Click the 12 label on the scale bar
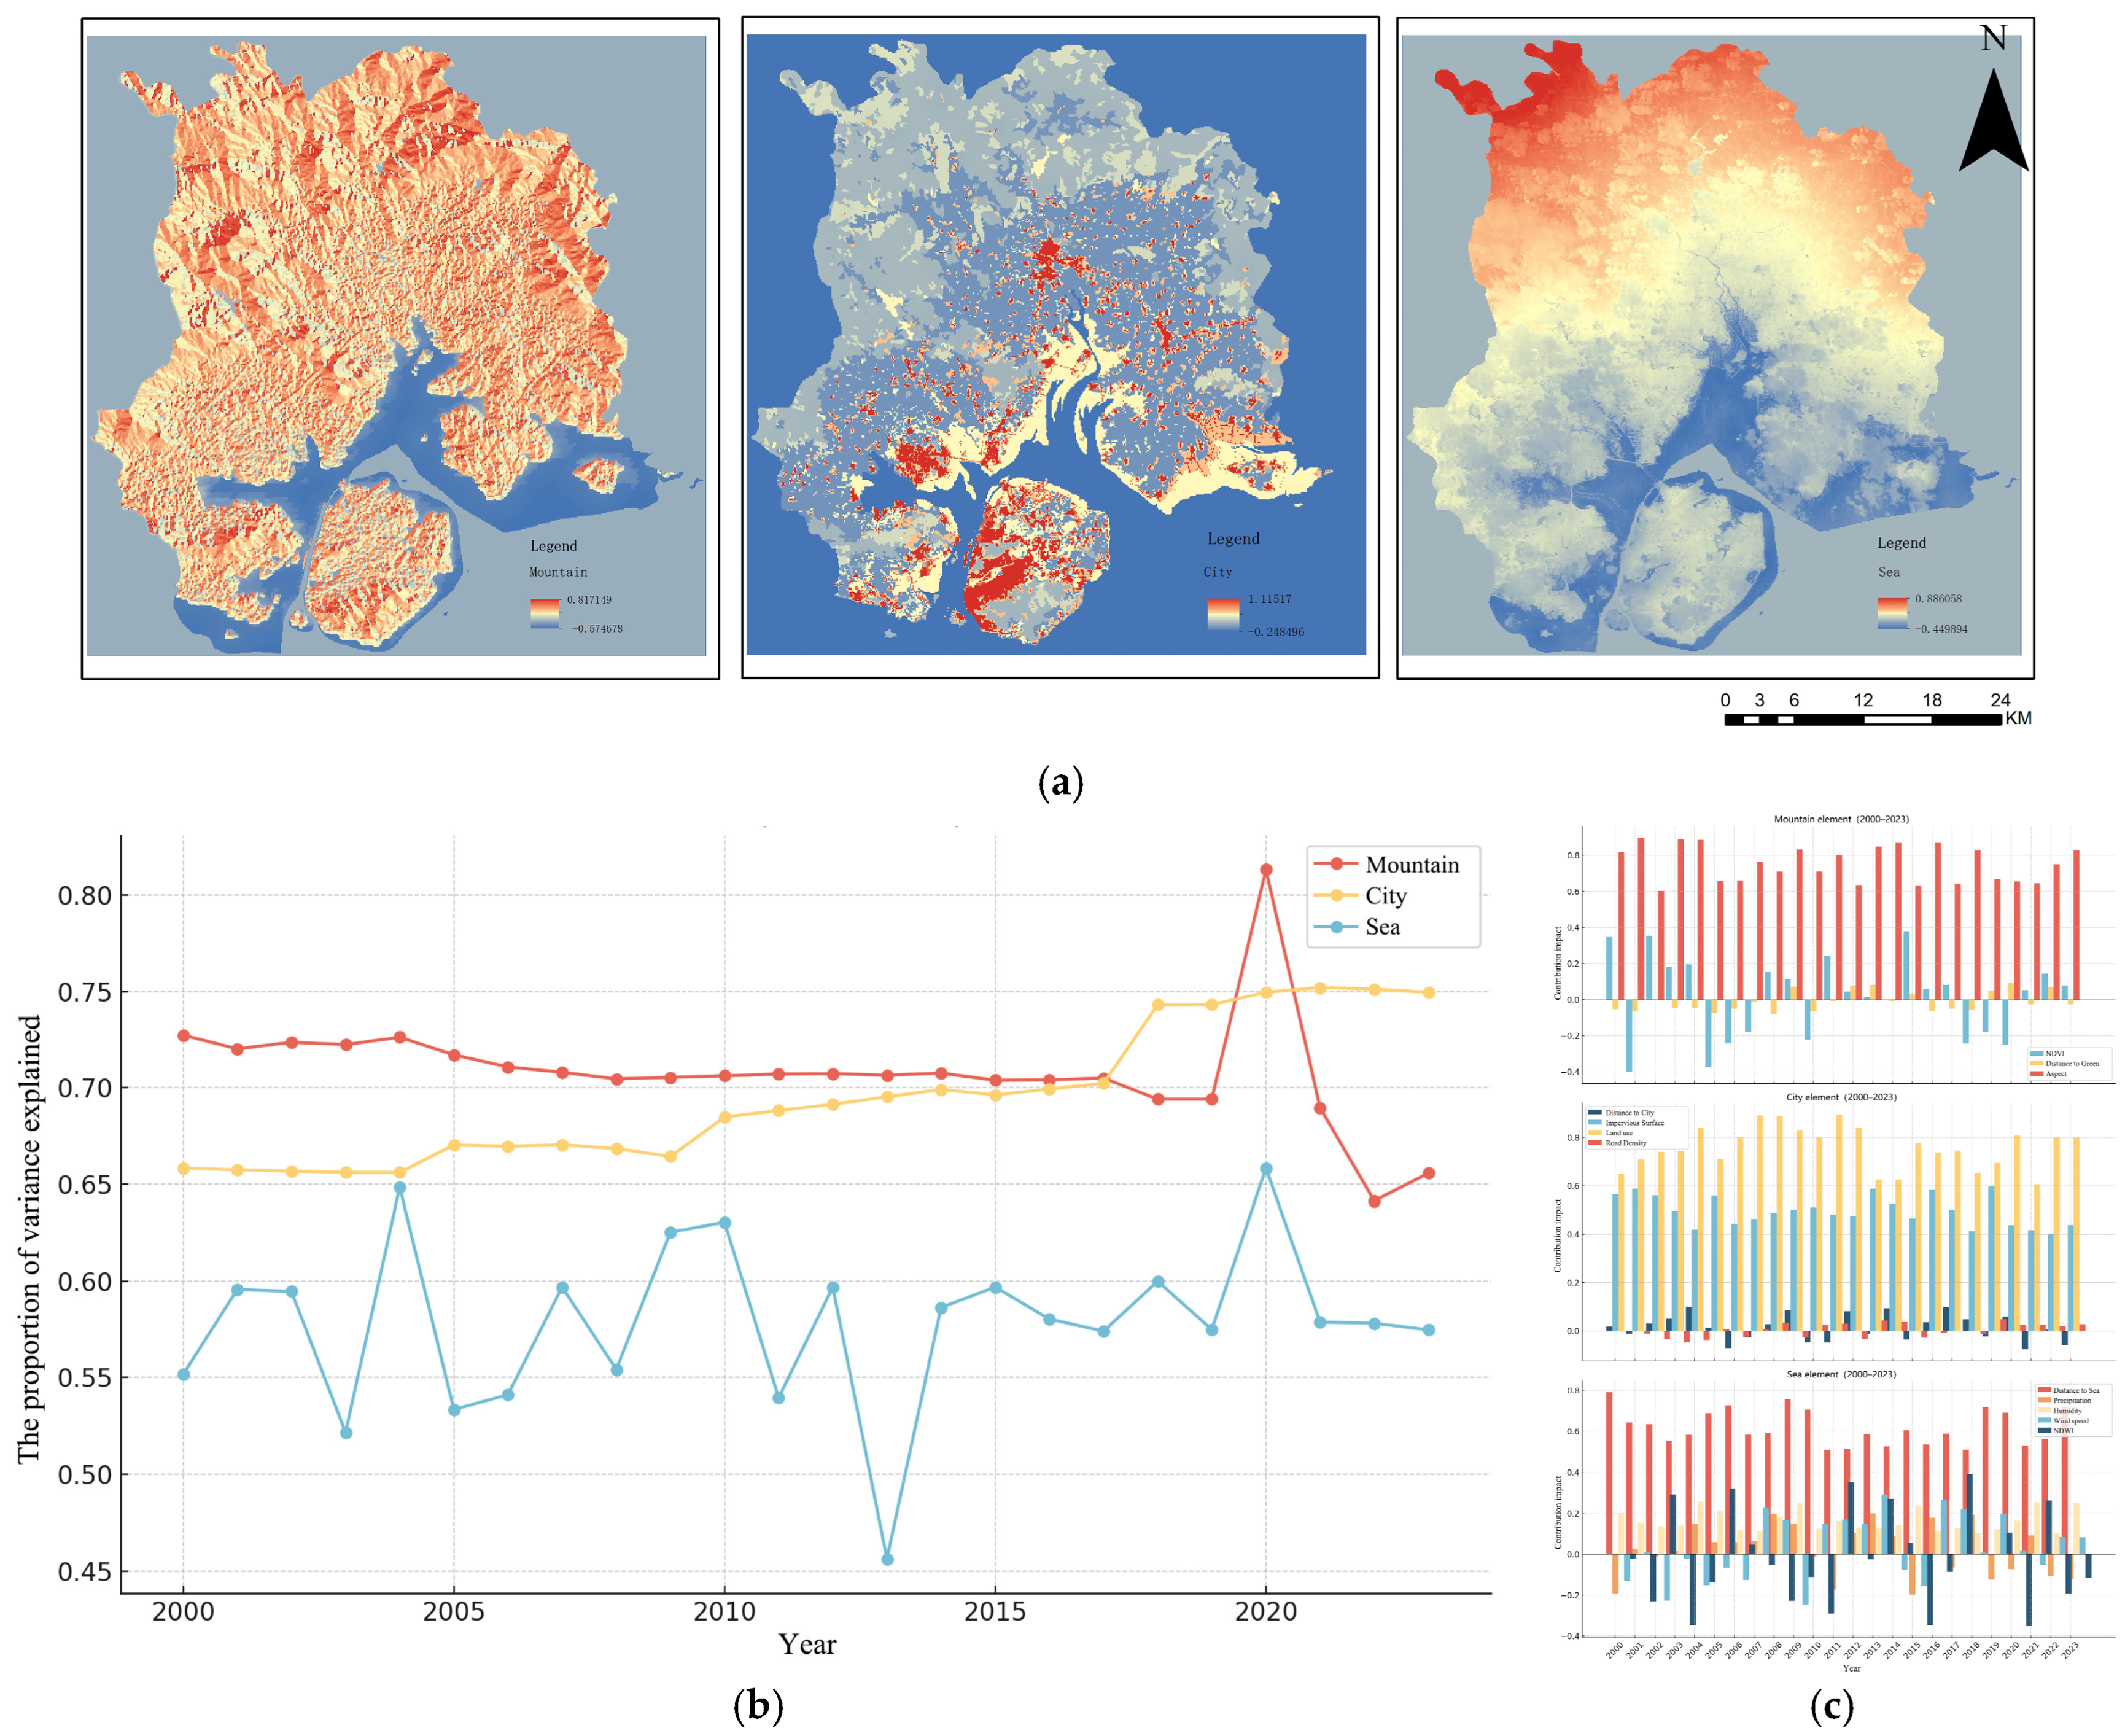 1863,700
